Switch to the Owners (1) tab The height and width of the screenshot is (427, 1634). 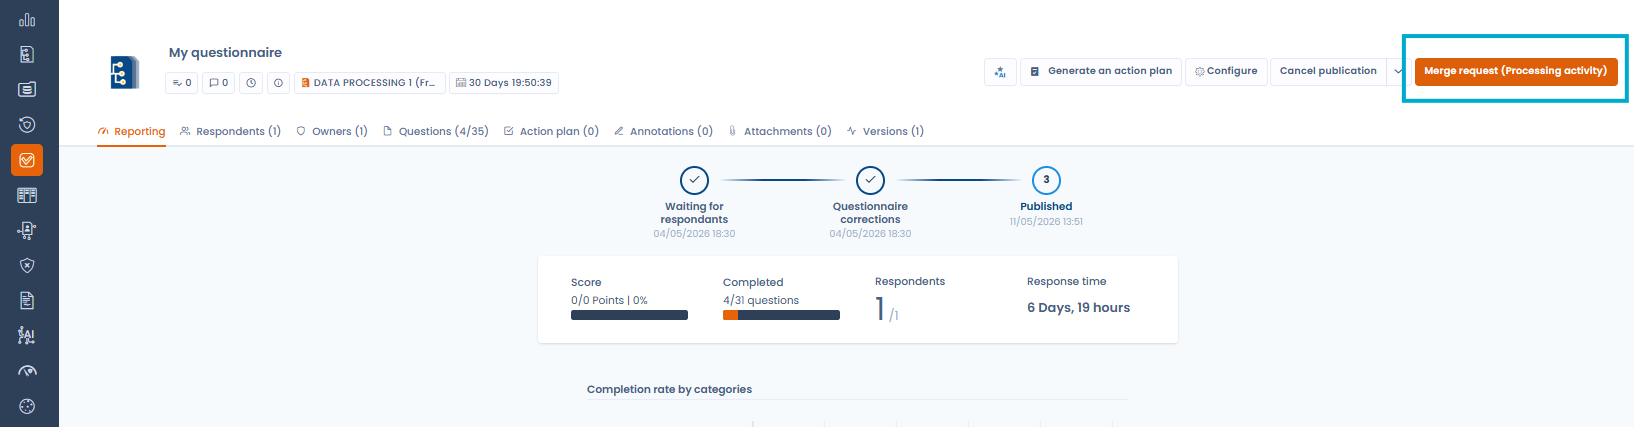tap(332, 132)
